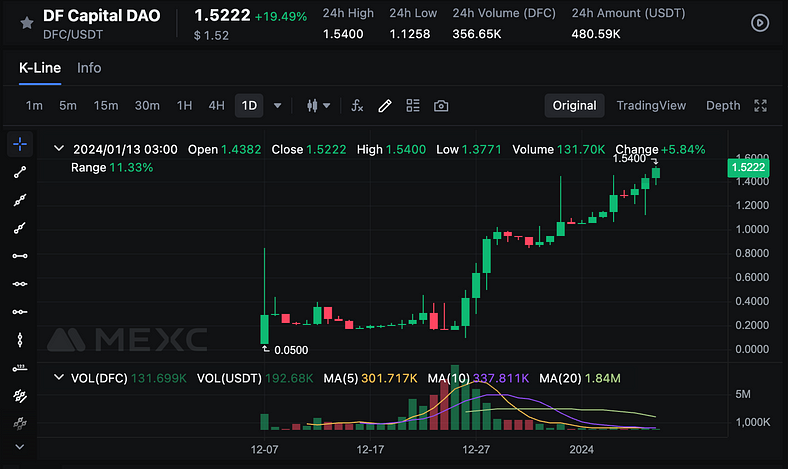
Task: Switch to the K-Line tab
Action: pos(40,68)
